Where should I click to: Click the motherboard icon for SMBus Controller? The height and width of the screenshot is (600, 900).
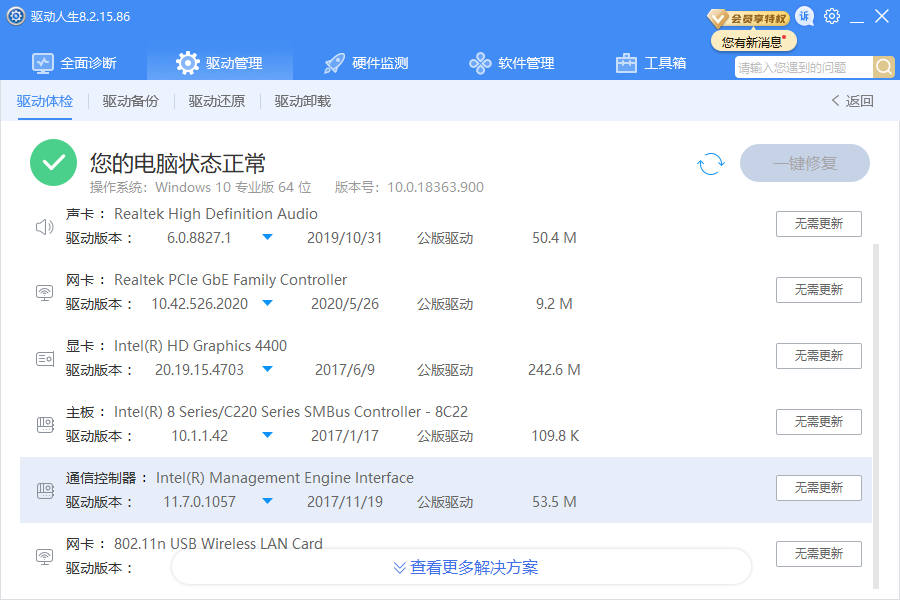click(45, 425)
